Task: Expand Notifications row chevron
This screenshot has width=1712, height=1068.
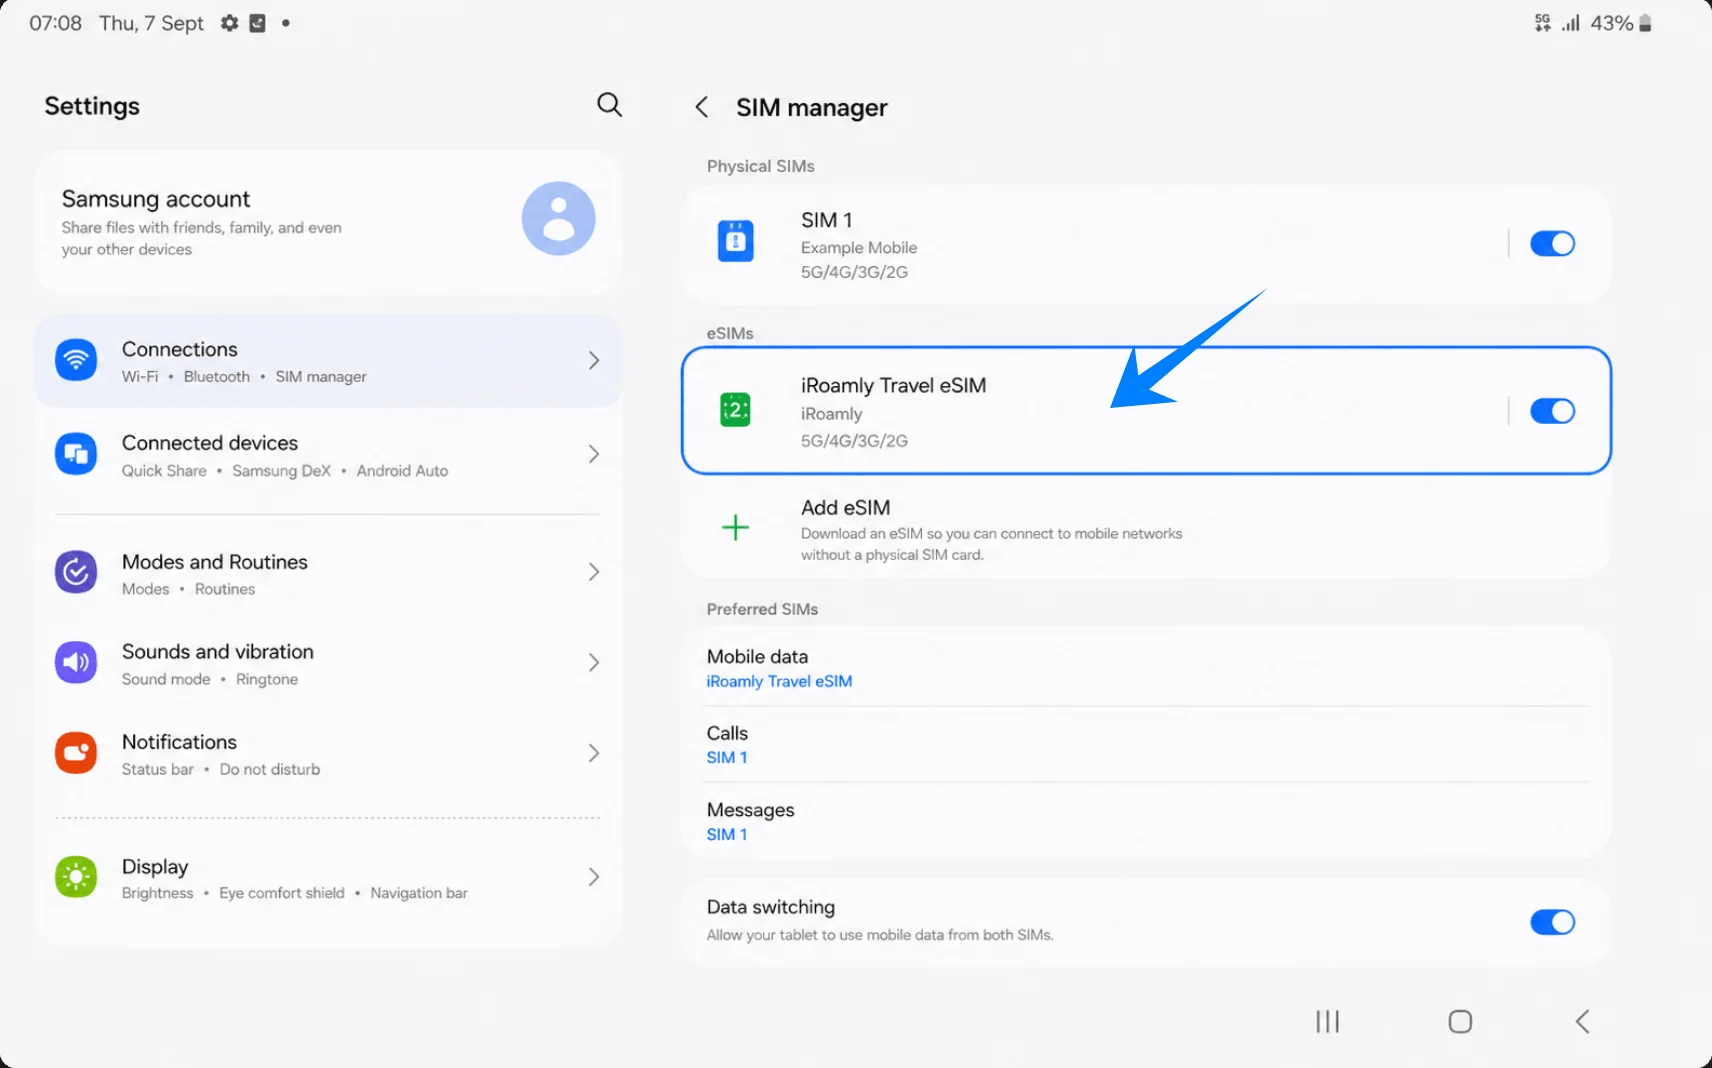Action: tap(594, 753)
